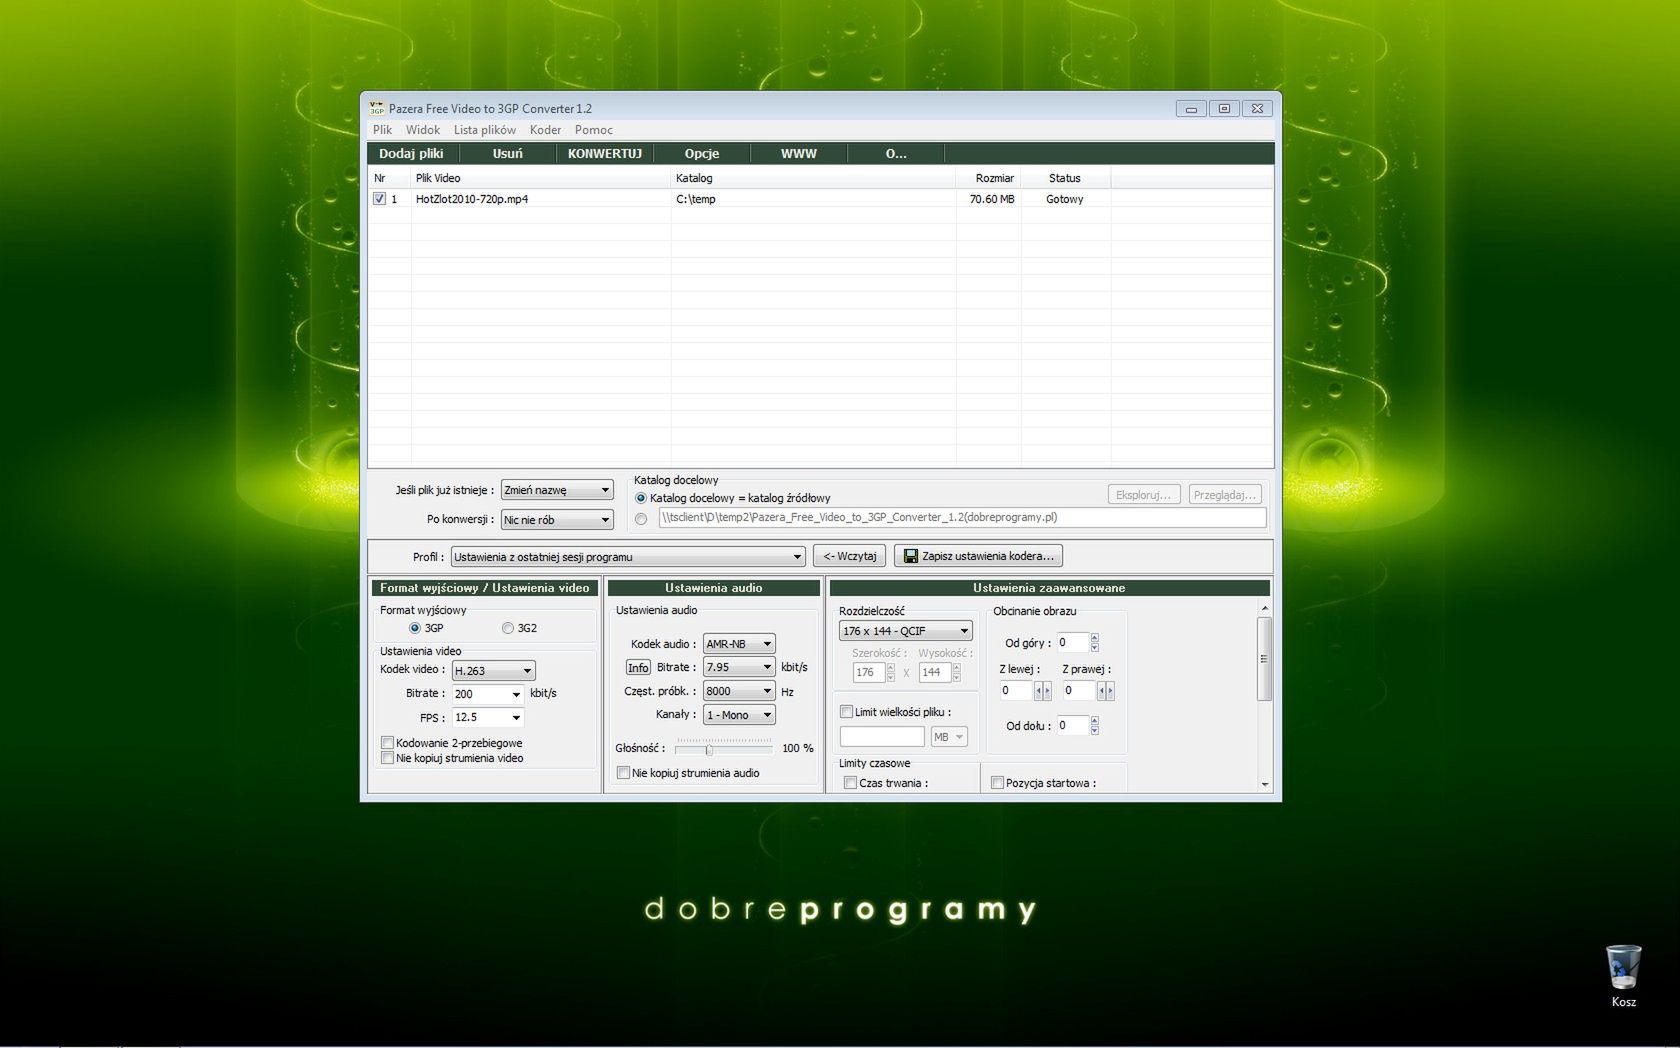Click the Gotowy status cell
This screenshot has width=1680, height=1048.
pos(1065,199)
